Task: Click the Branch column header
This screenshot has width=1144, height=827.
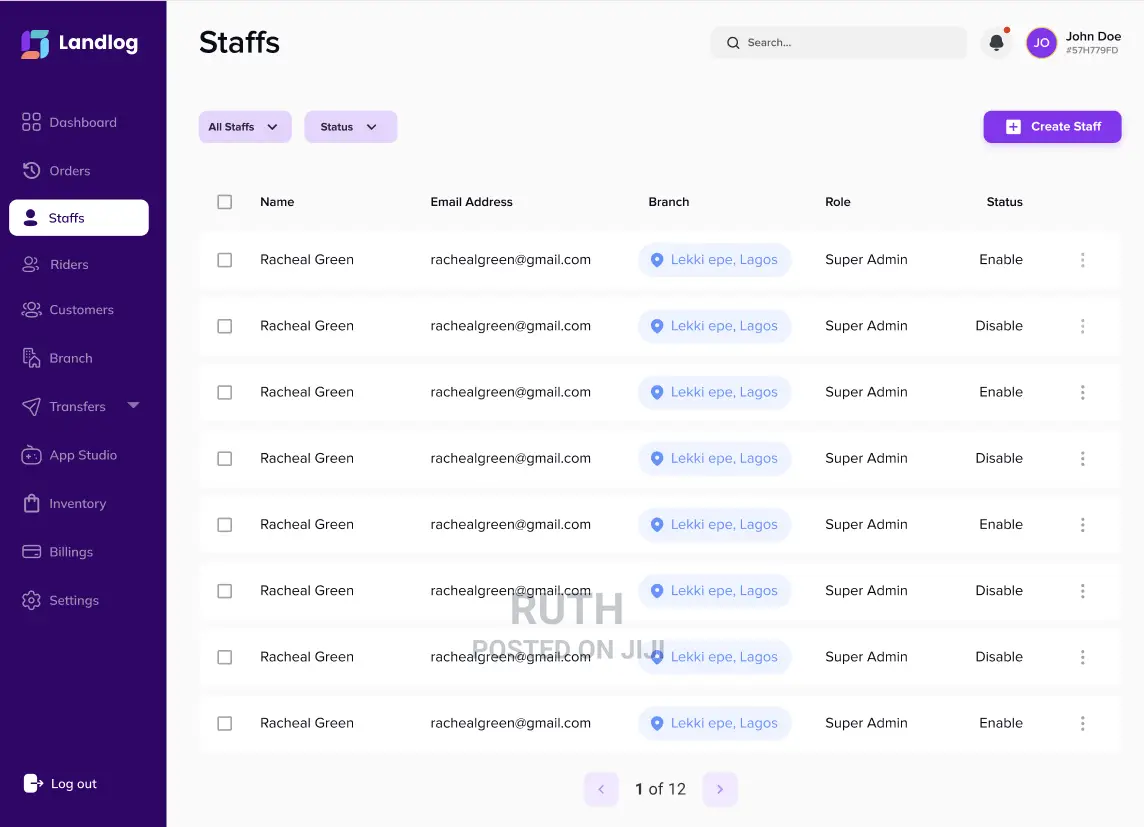Action: (669, 202)
